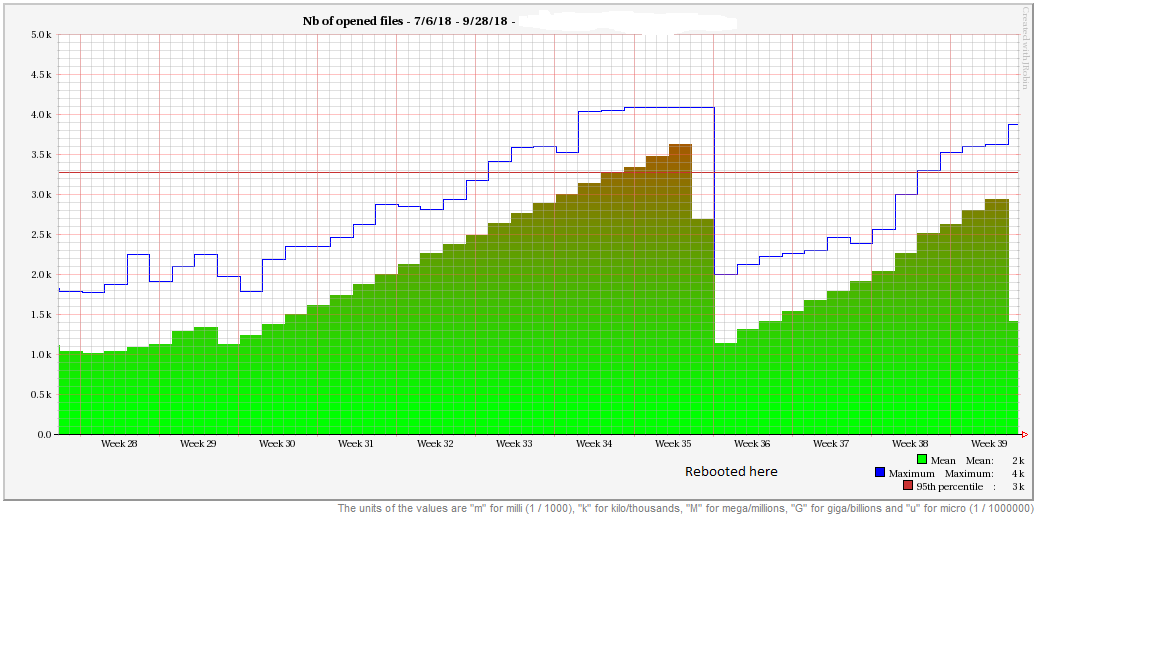Click the green Mean legend swatch
The height and width of the screenshot is (648, 1152).
coord(922,460)
